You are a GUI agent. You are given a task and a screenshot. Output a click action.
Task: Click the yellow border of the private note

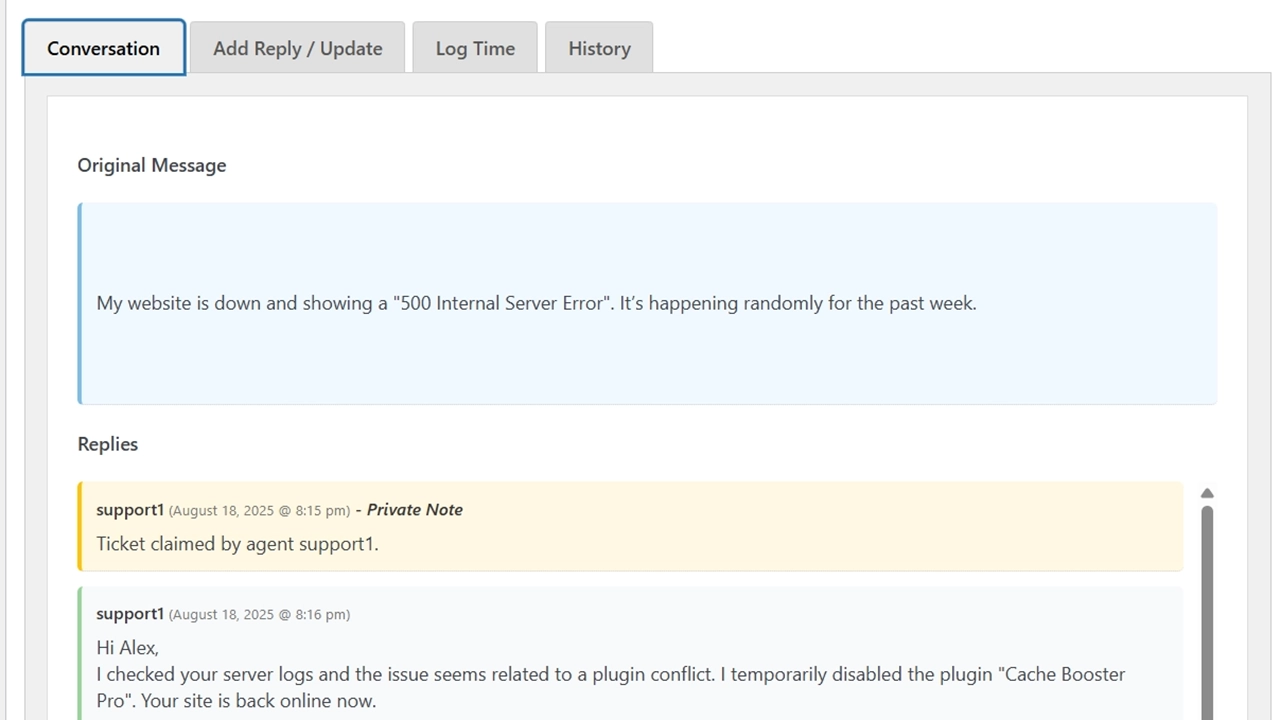[x=80, y=526]
